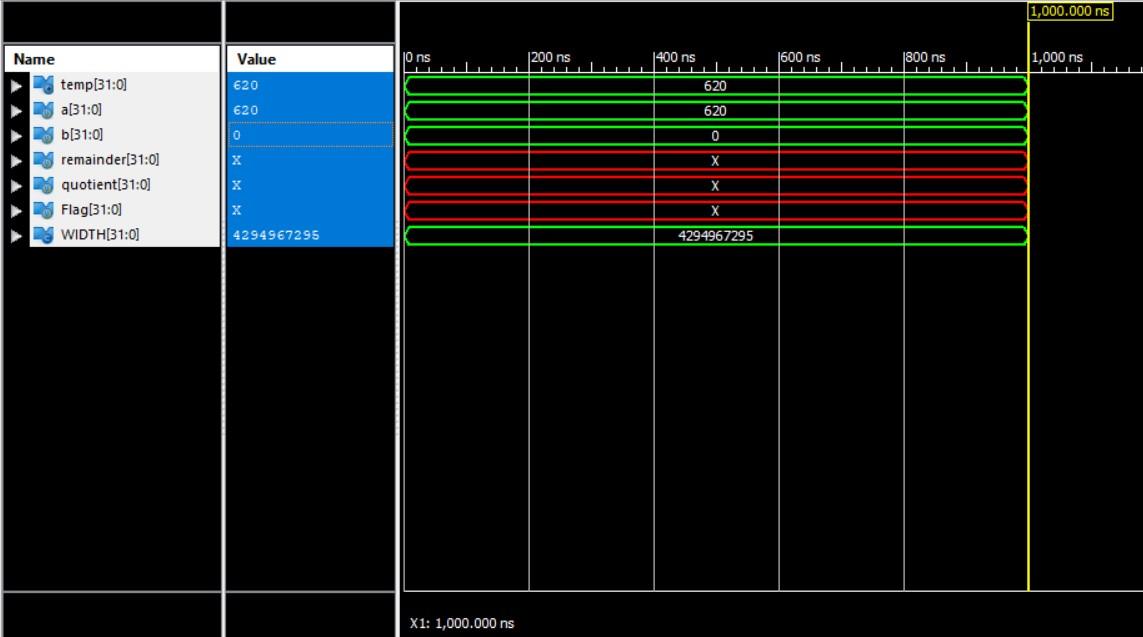Click the temp waveform showing 620

(x=716, y=86)
